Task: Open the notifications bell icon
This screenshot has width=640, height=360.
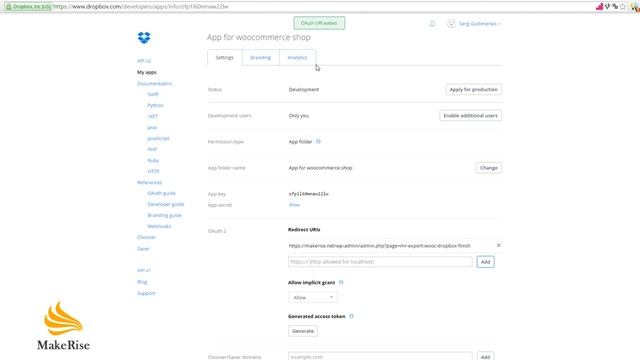Action: [x=432, y=24]
